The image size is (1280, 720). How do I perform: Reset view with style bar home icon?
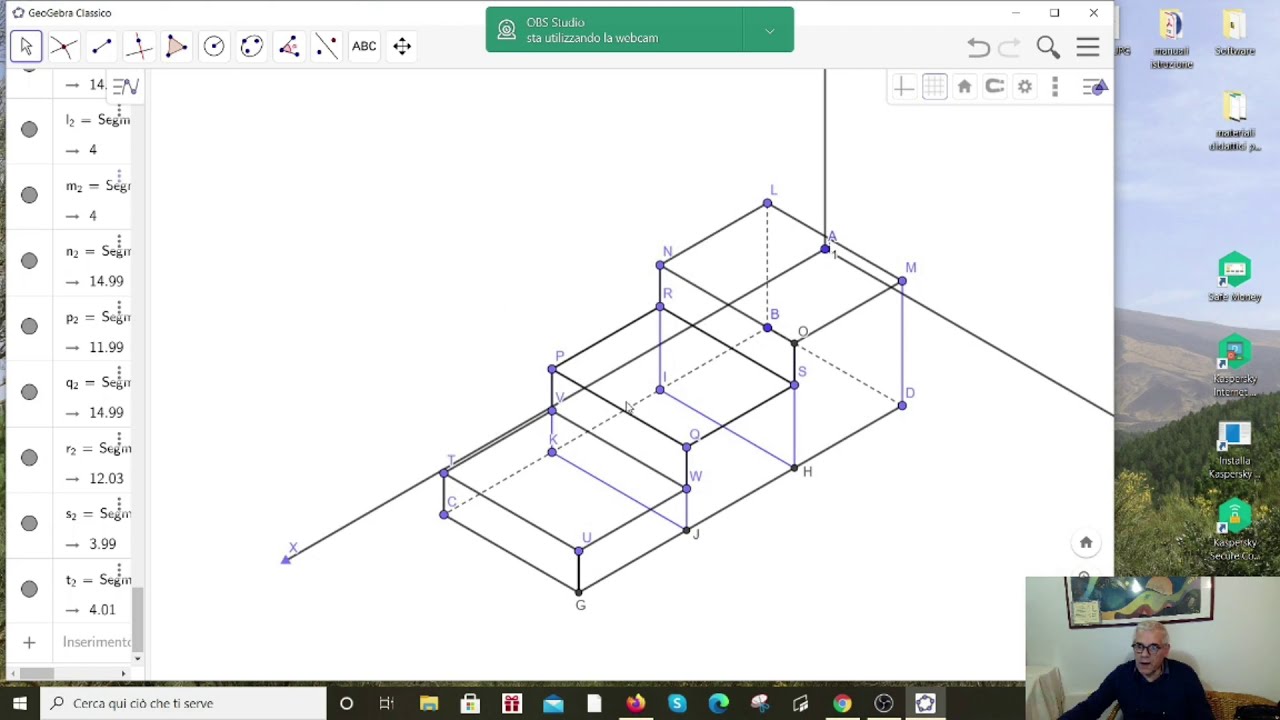click(x=965, y=87)
